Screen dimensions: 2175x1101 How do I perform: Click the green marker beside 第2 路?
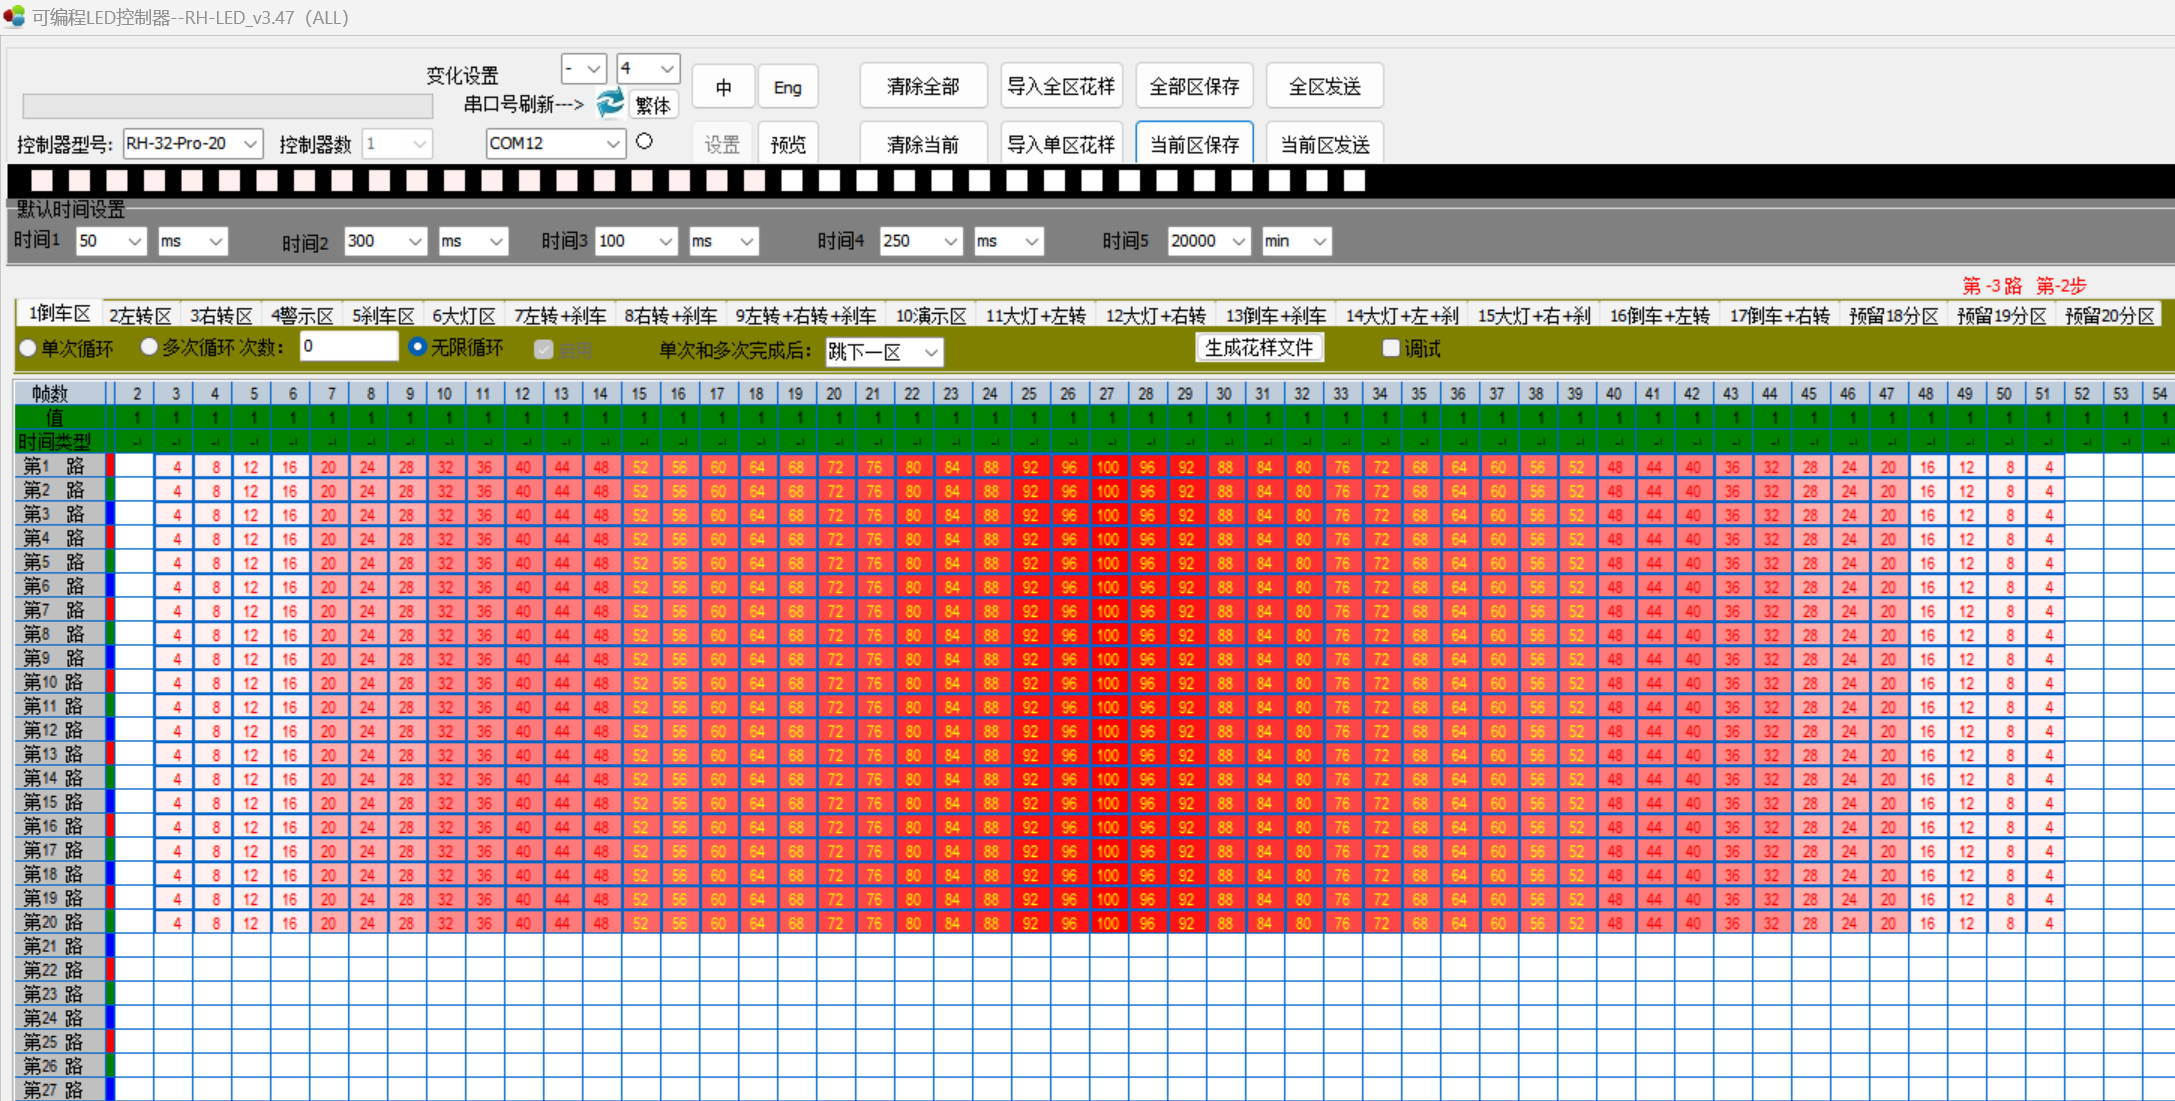110,490
